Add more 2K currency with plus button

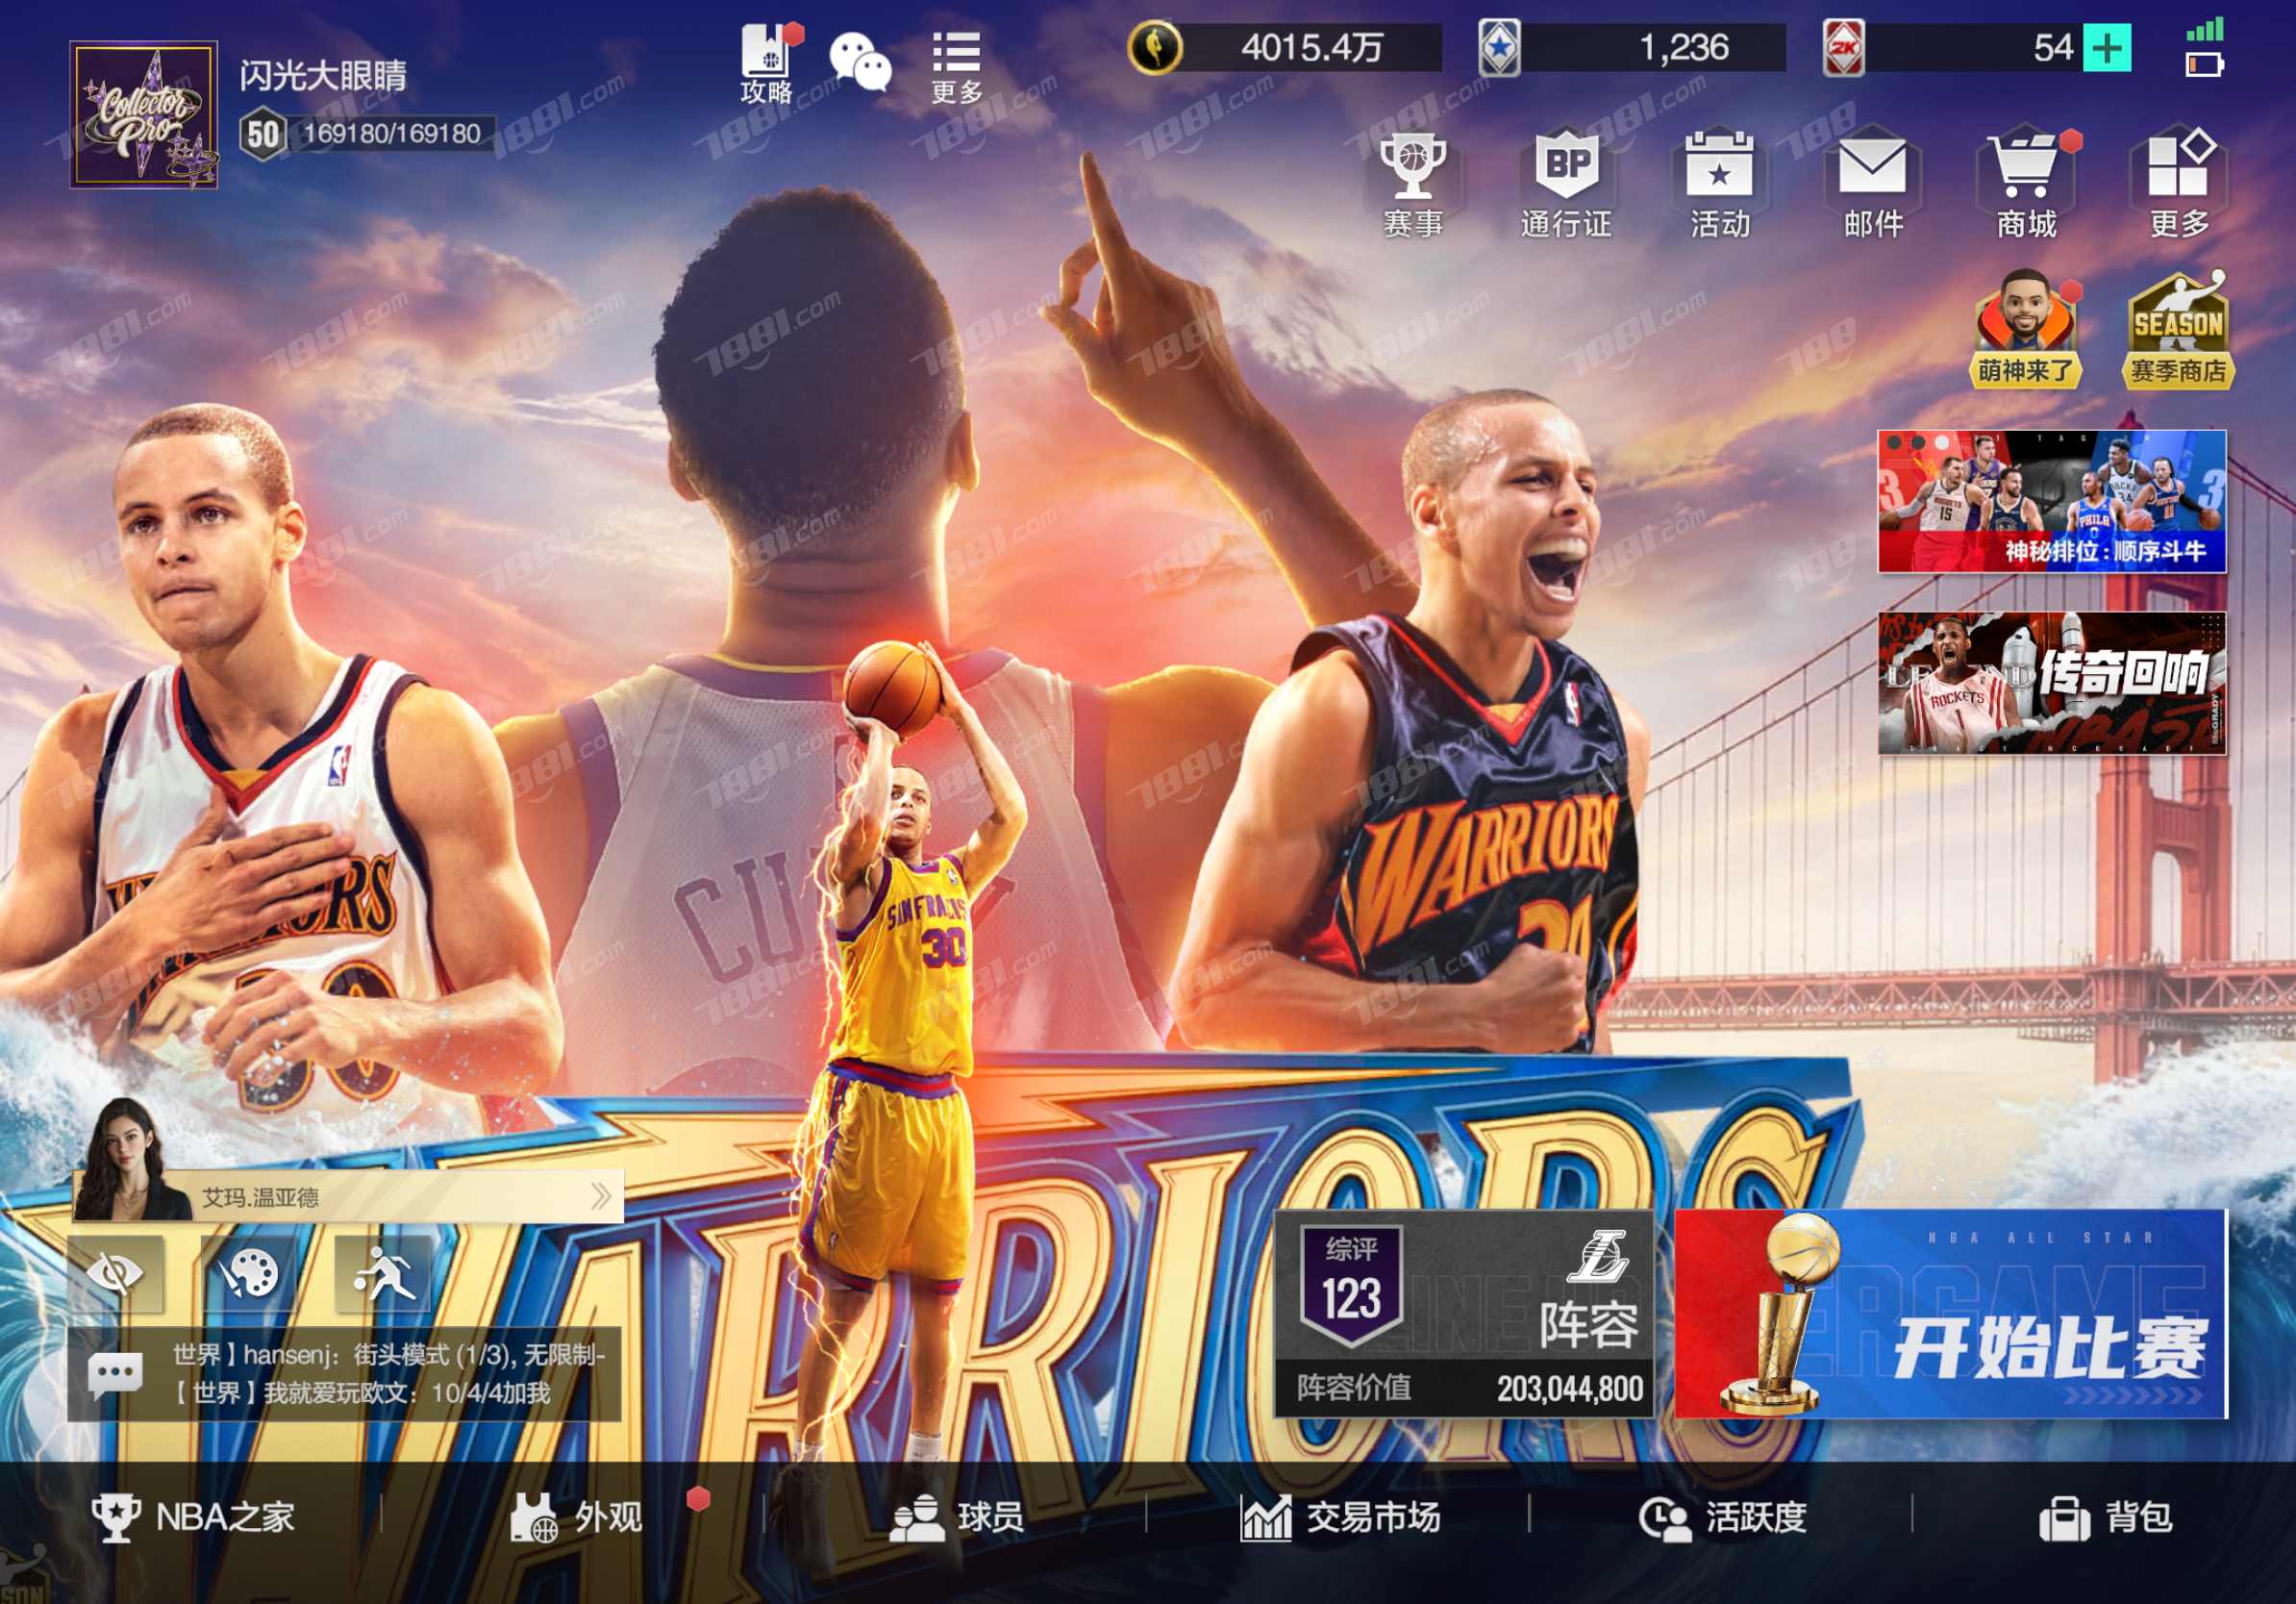tap(2107, 47)
